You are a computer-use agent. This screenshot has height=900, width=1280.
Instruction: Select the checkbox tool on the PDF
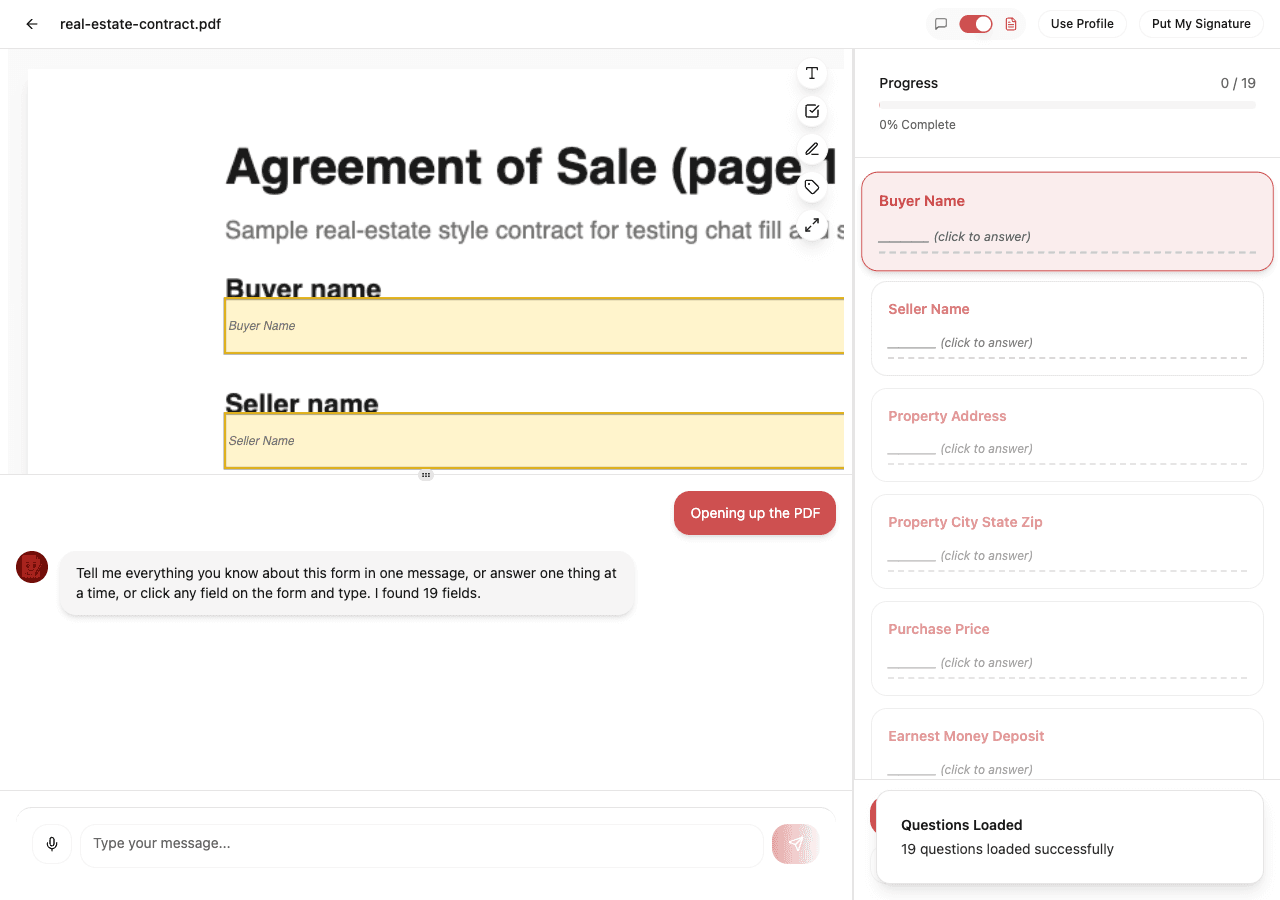(812, 111)
